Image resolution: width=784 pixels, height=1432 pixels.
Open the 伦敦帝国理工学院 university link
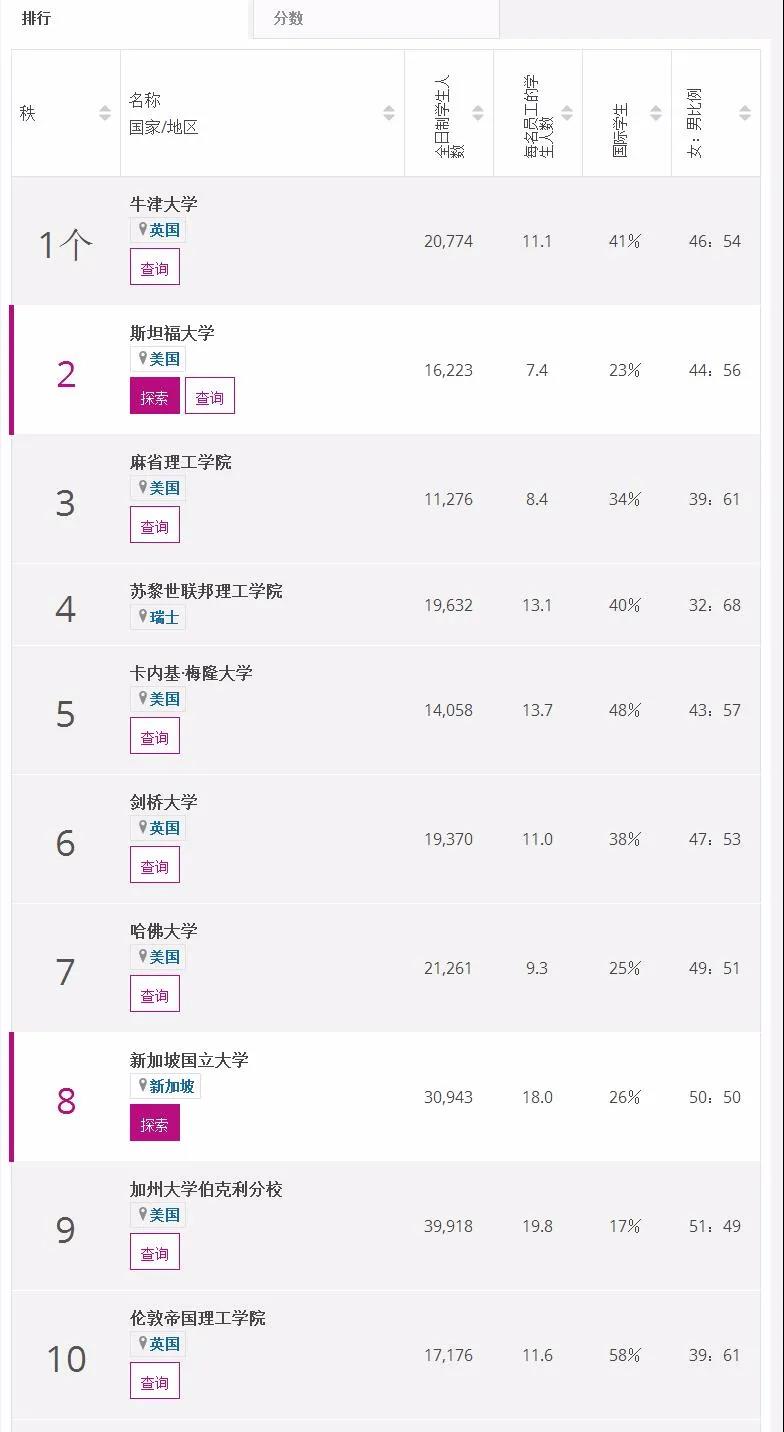coord(198,1317)
